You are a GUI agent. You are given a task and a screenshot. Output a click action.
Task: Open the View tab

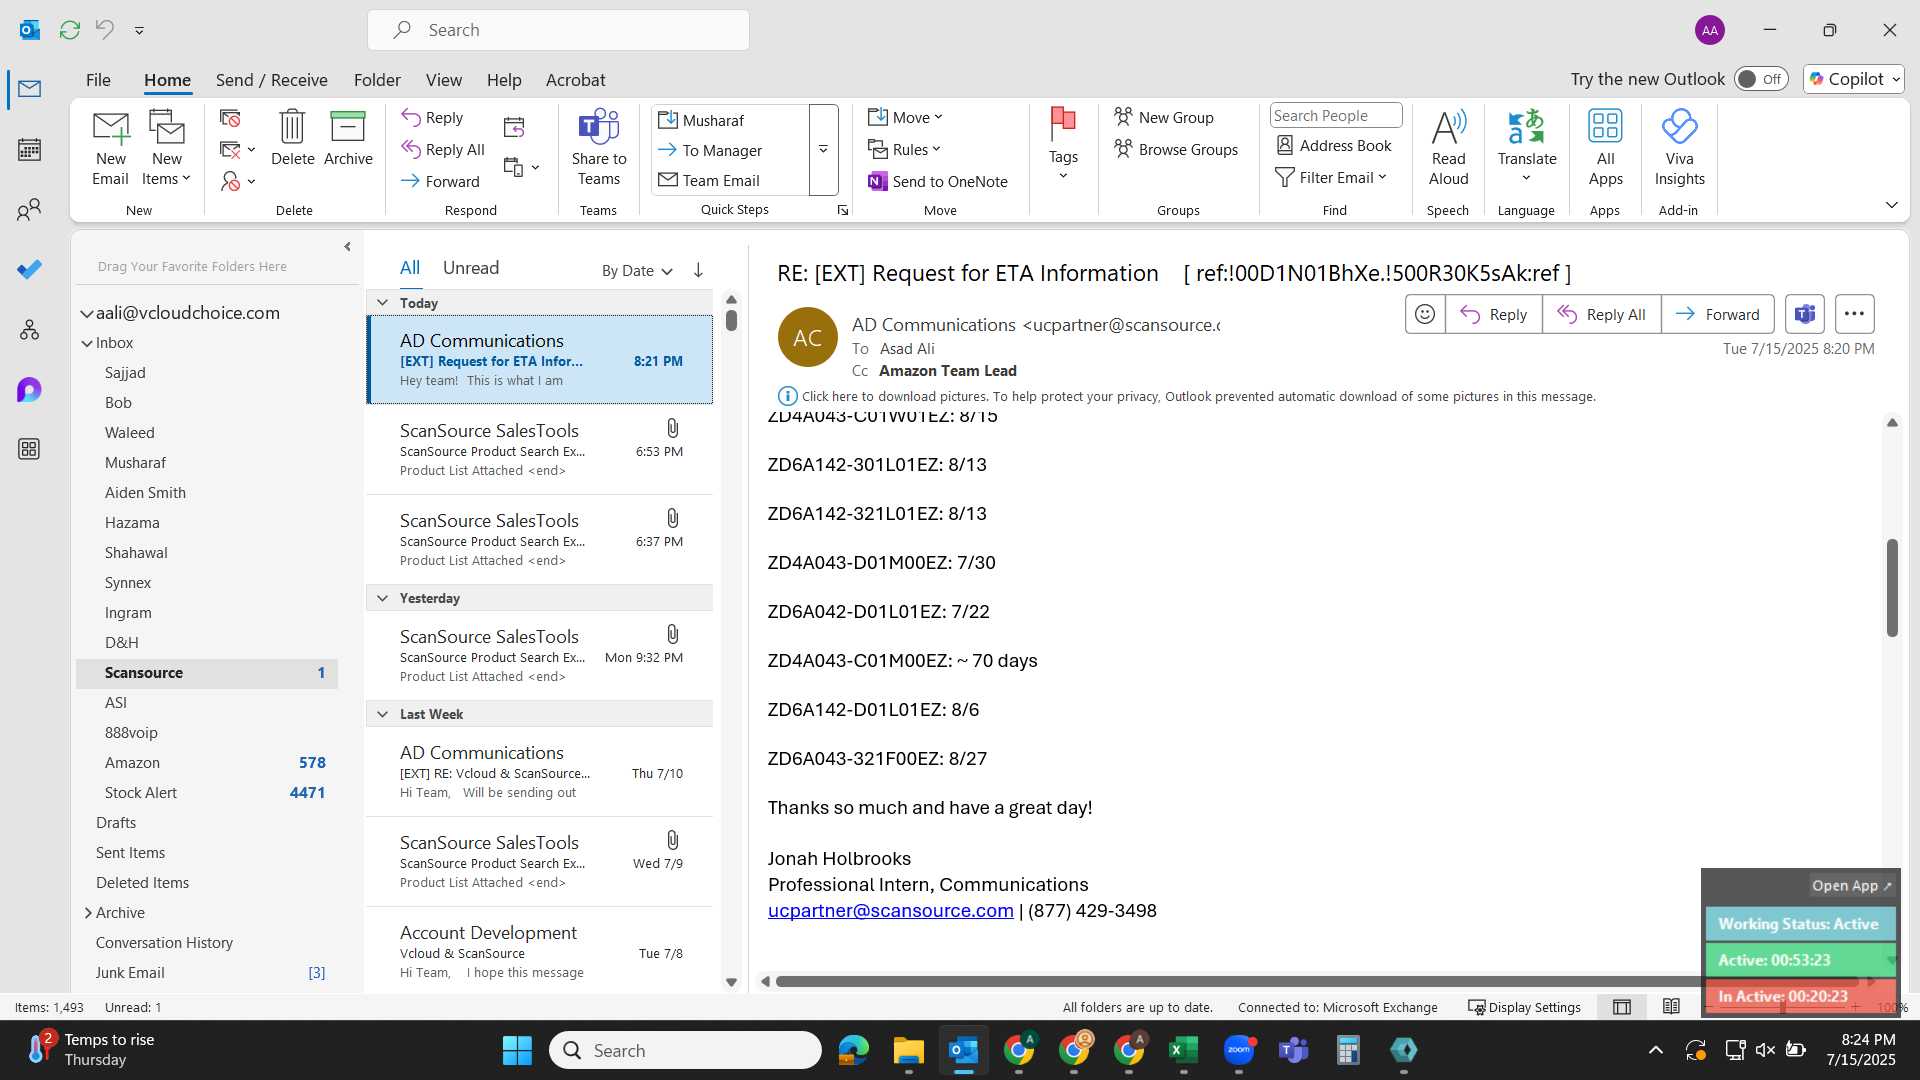point(443,80)
